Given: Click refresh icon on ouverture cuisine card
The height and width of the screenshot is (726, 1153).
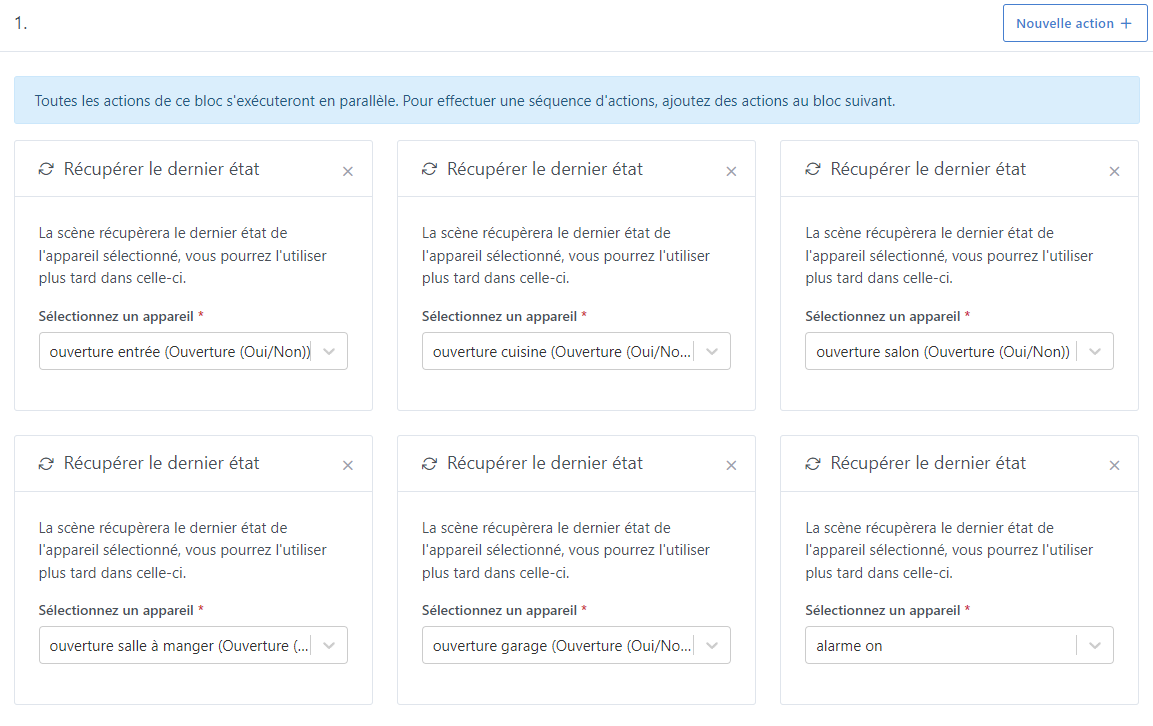Looking at the screenshot, I should pos(429,170).
